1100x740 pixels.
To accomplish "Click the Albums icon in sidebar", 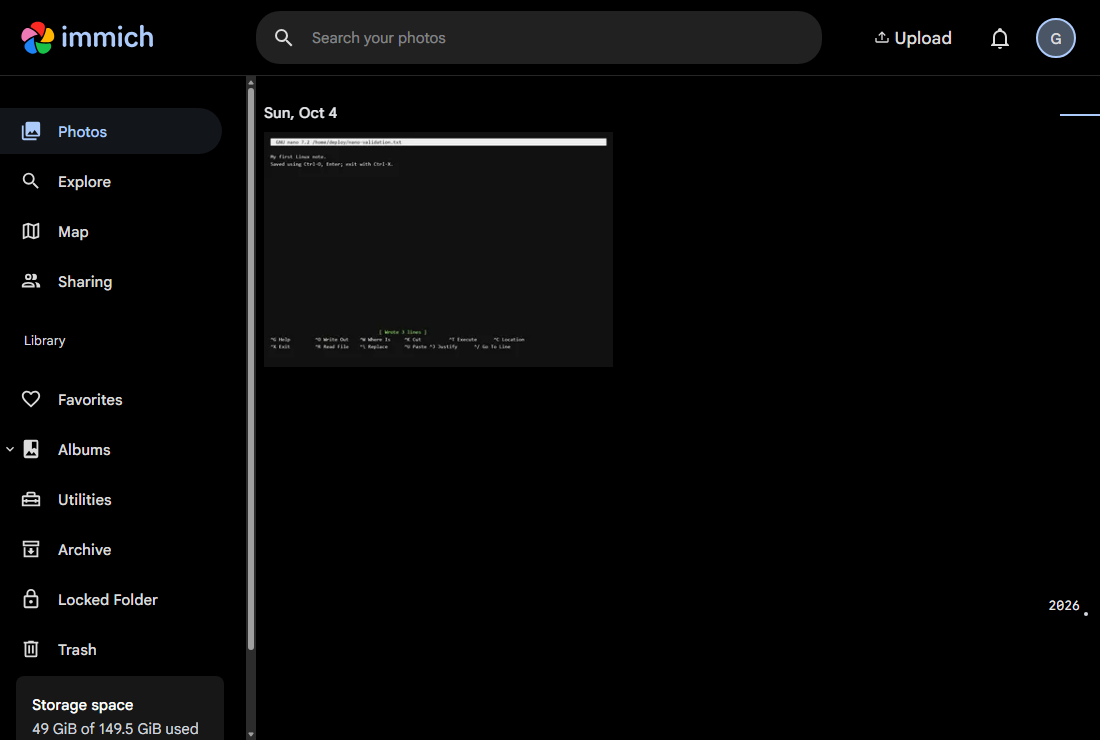I will (31, 449).
